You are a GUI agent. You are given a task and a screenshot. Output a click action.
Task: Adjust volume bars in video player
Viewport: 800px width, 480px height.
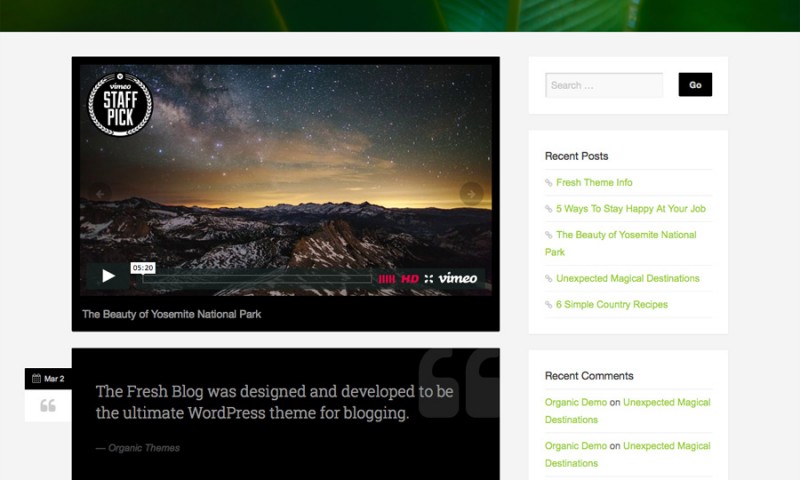point(386,279)
